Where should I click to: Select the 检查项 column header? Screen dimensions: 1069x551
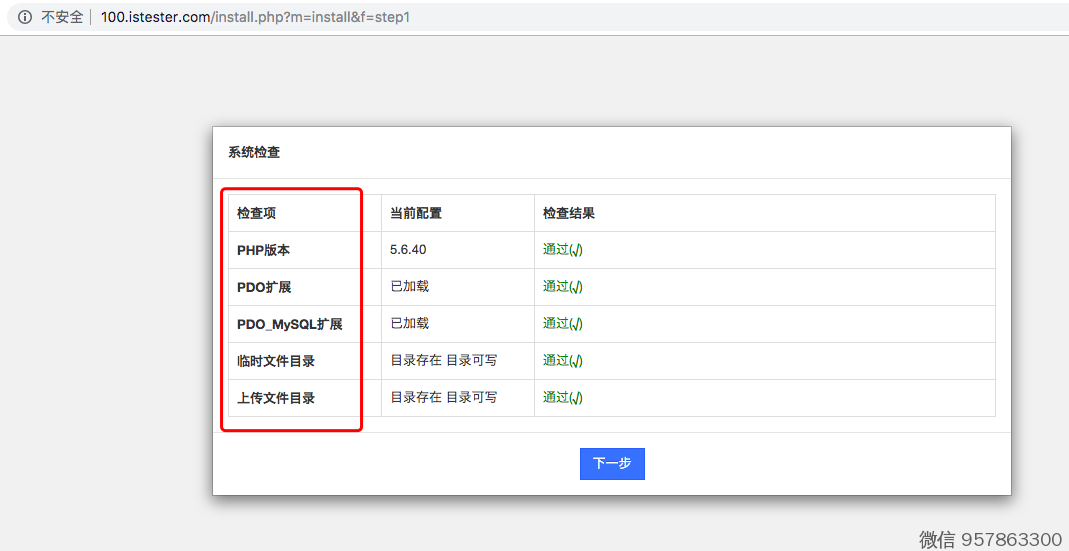256,213
